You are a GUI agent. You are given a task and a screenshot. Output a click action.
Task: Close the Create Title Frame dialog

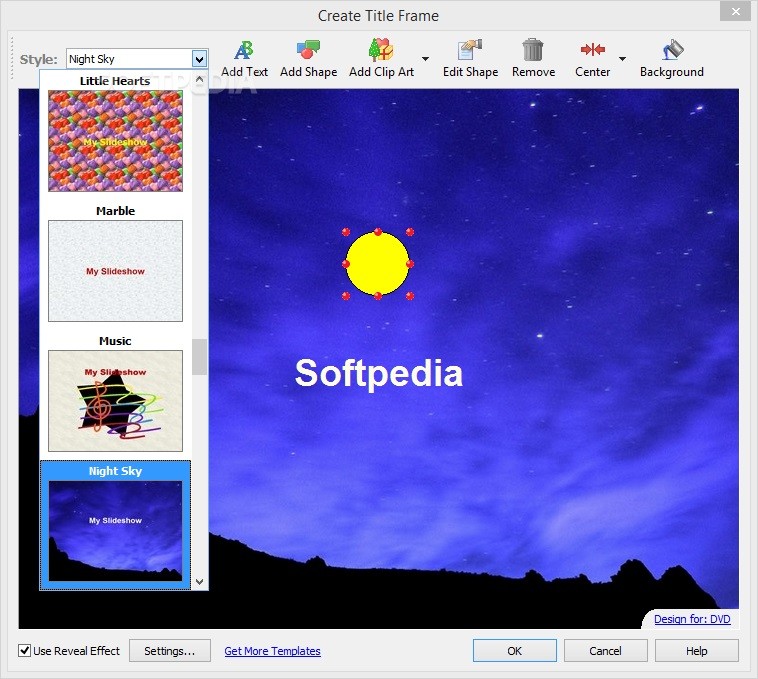[x=735, y=11]
